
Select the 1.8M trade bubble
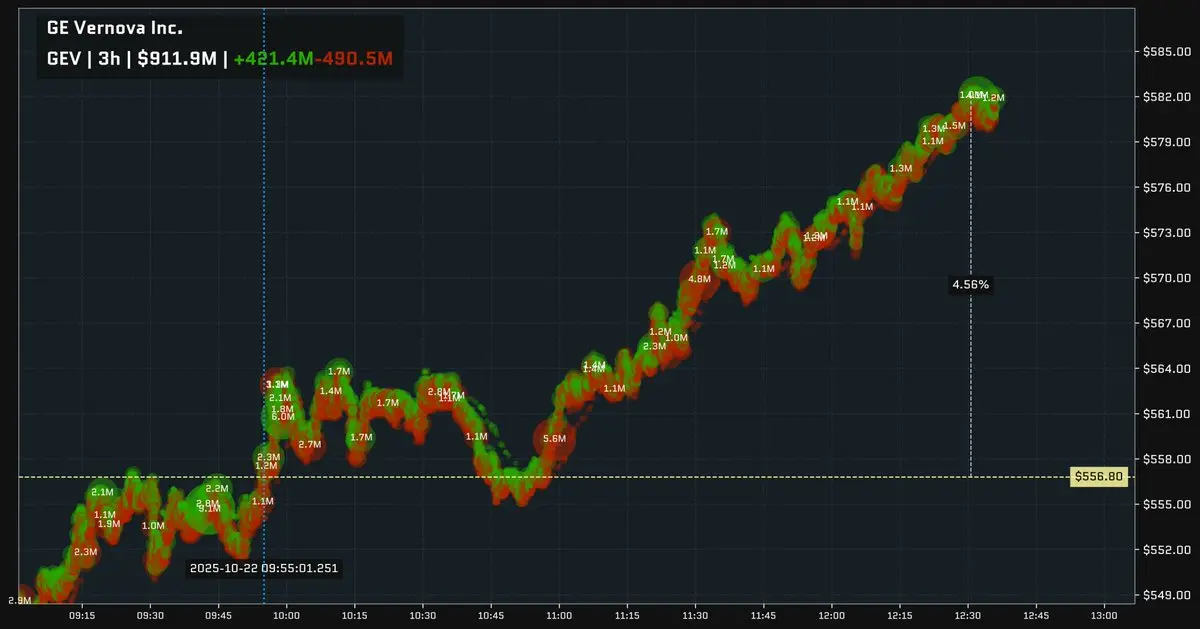pos(282,409)
